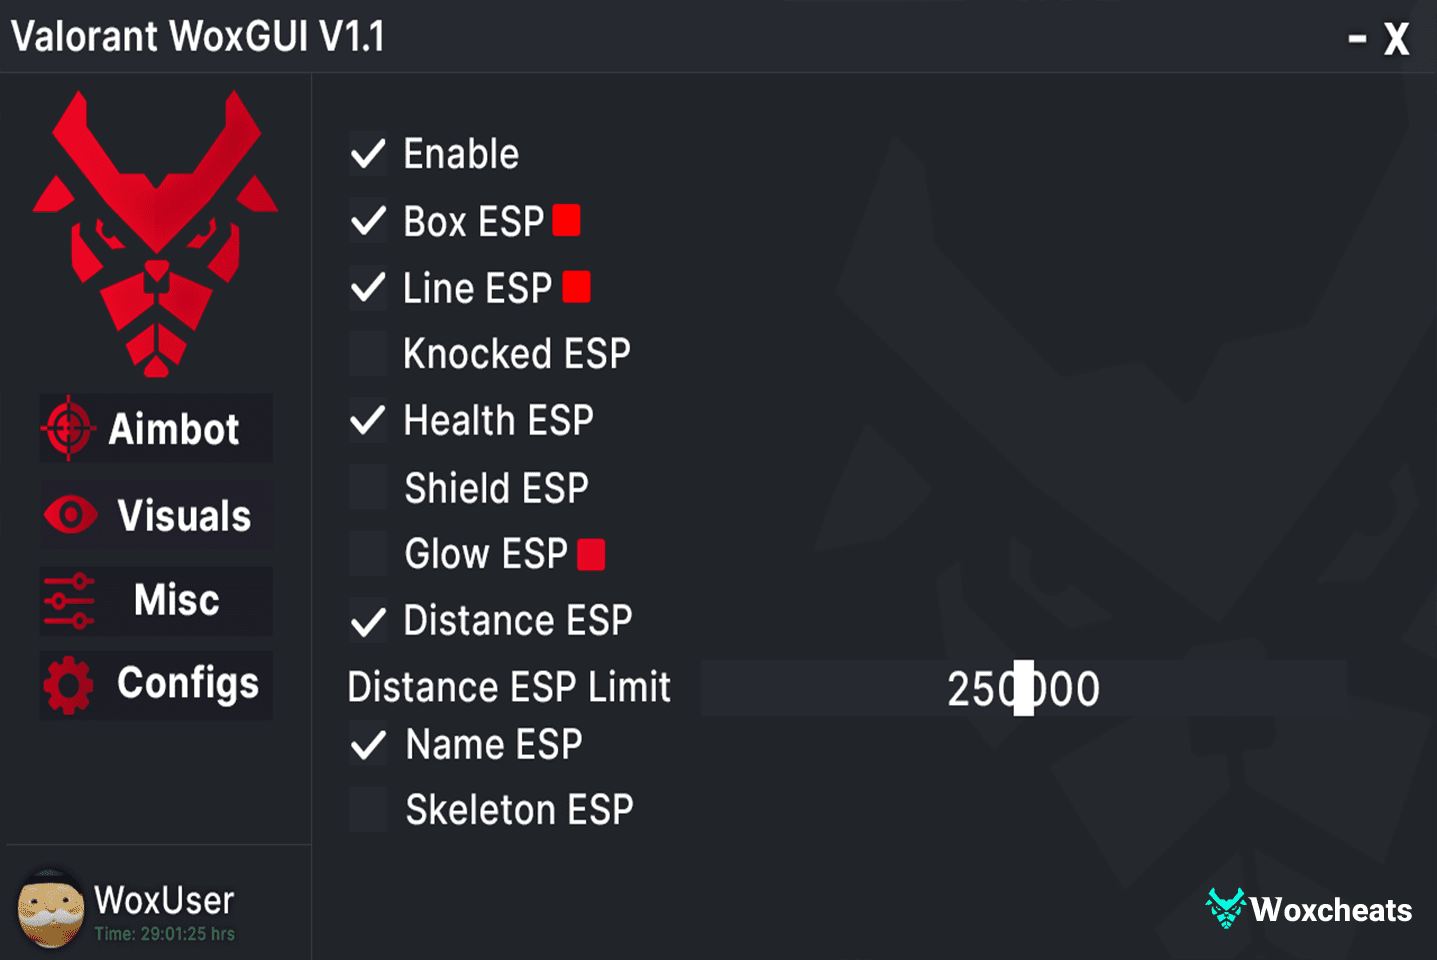
Task: Switch to the Misc tab
Action: tap(176, 600)
